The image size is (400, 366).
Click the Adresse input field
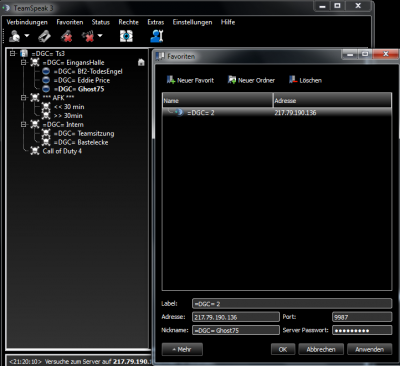(x=236, y=317)
